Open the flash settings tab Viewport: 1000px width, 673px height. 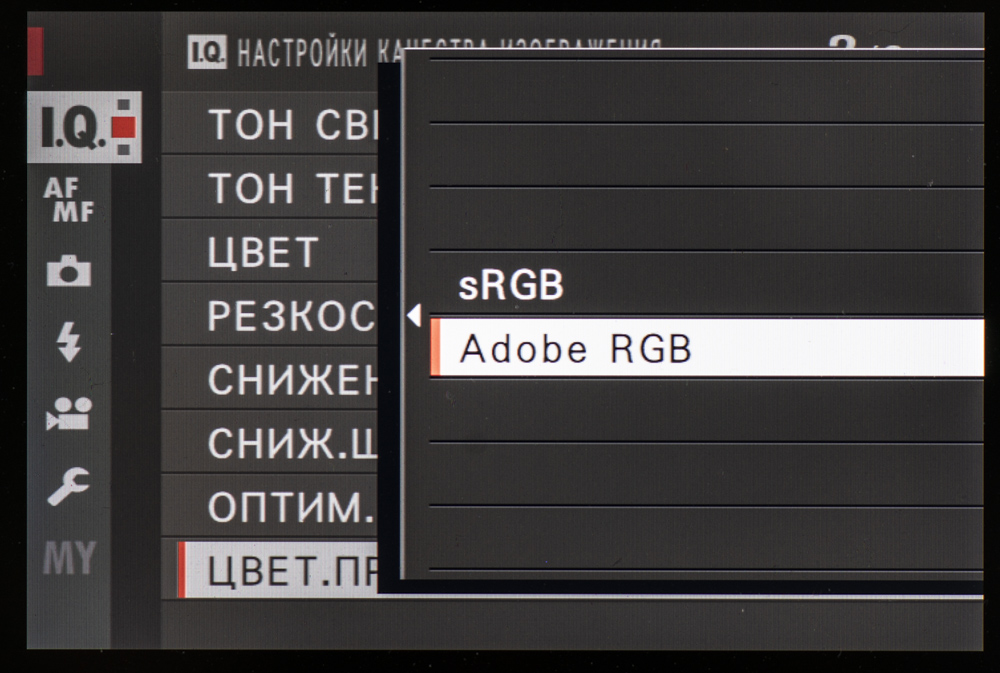(x=69, y=342)
